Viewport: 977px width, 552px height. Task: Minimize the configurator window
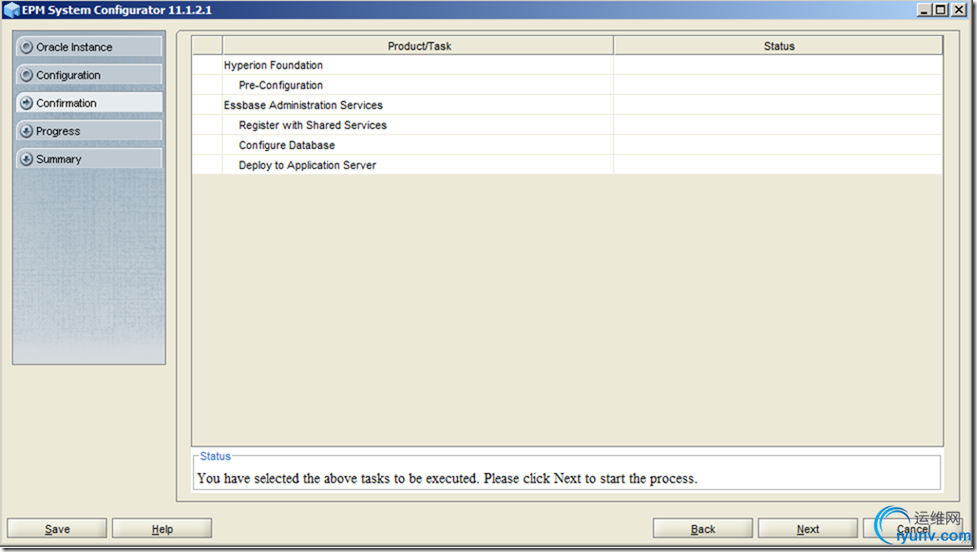point(924,9)
